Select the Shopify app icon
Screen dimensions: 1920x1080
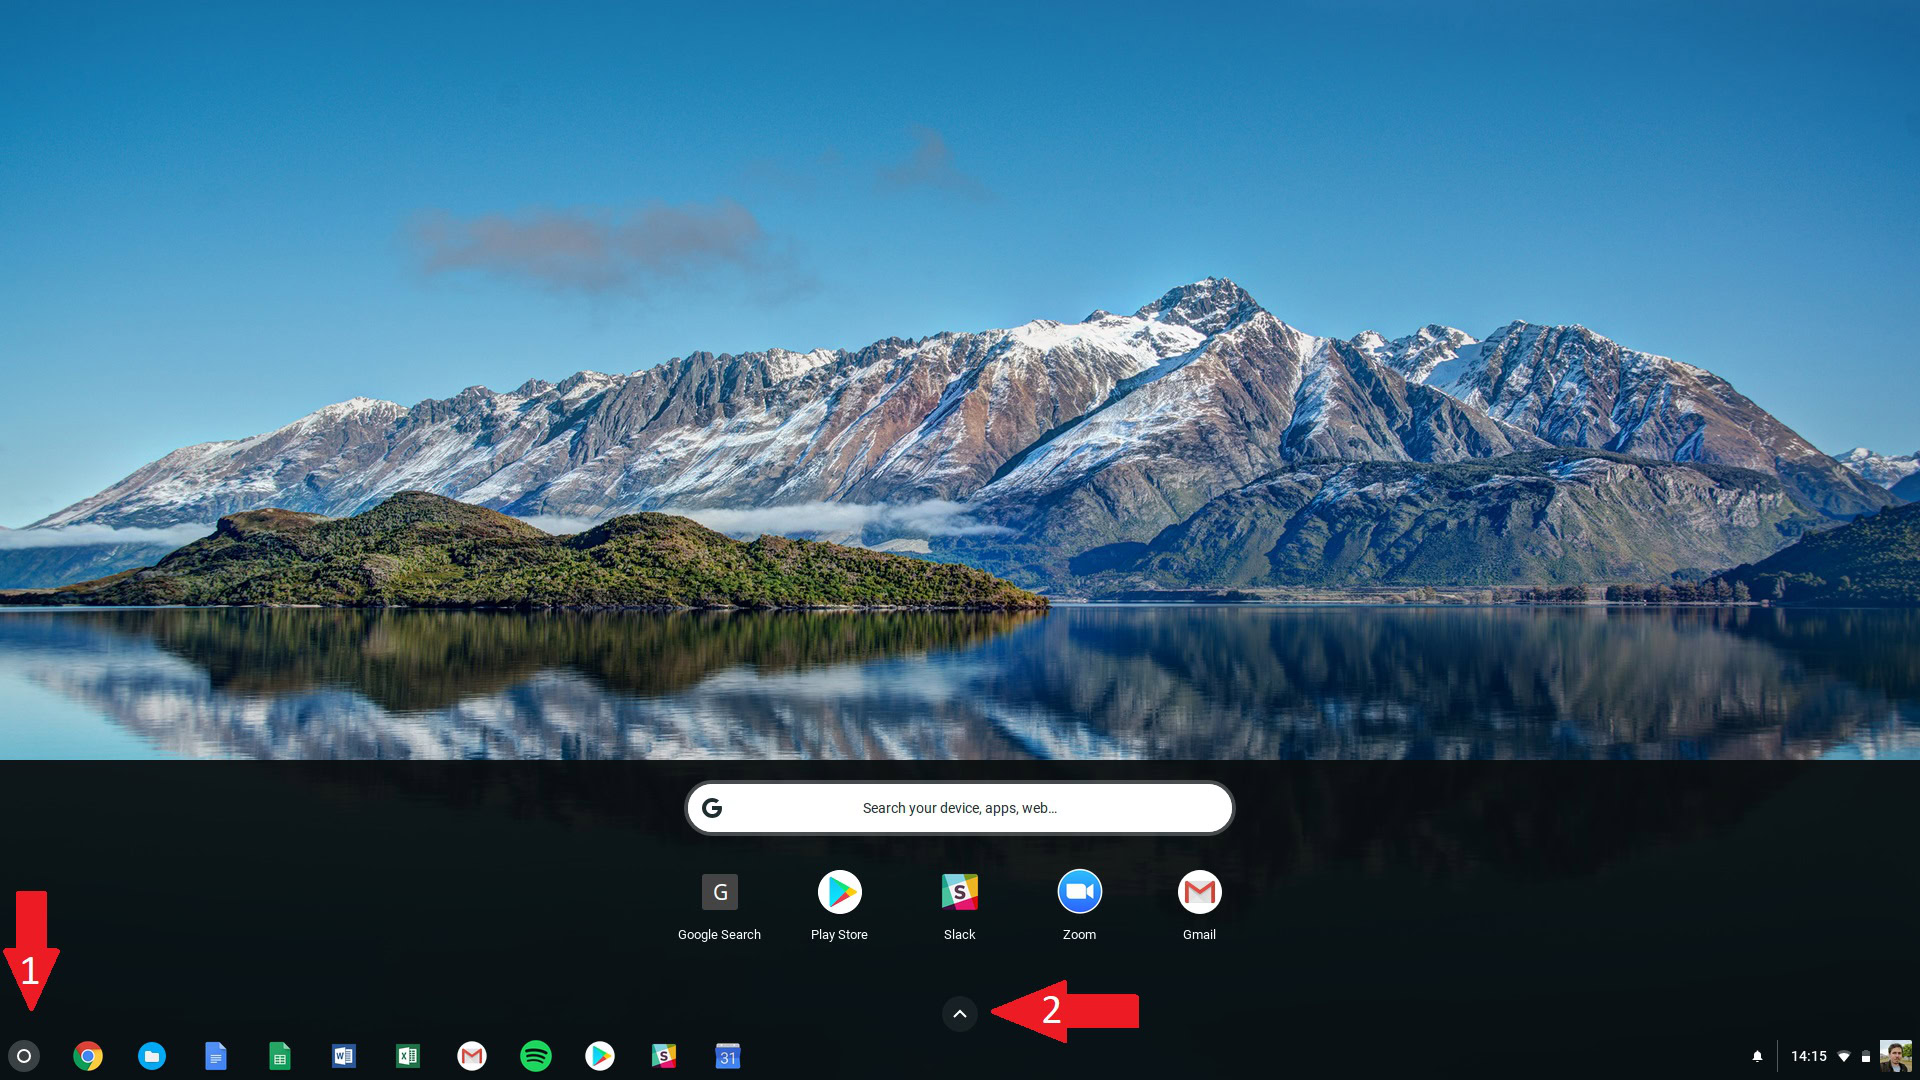(x=663, y=1055)
